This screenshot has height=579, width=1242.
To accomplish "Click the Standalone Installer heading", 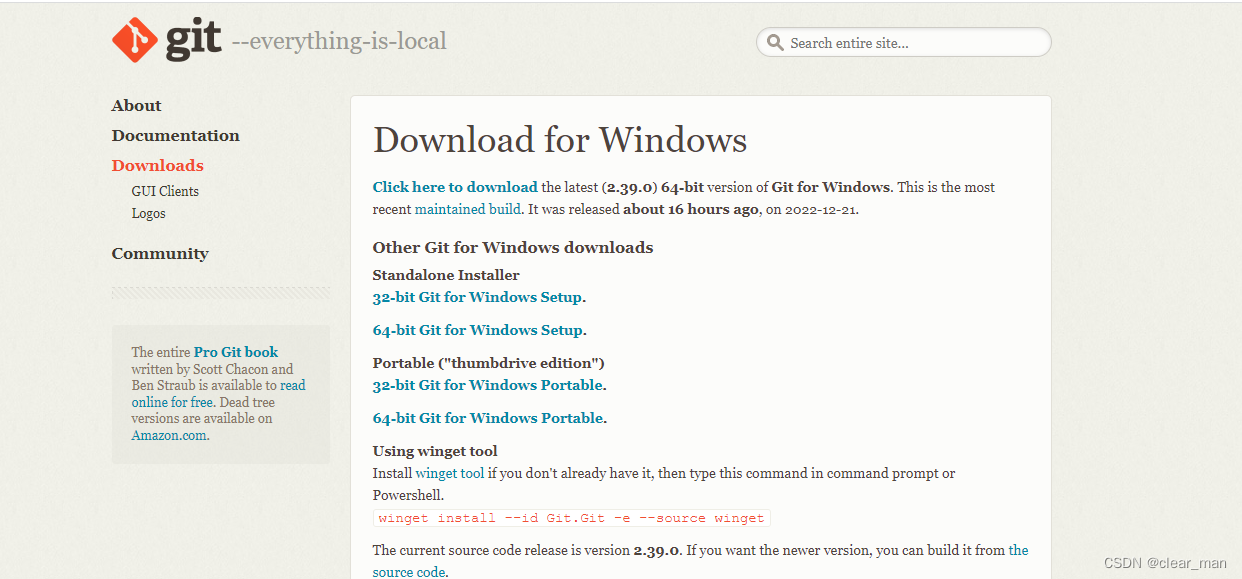I will 446,275.
